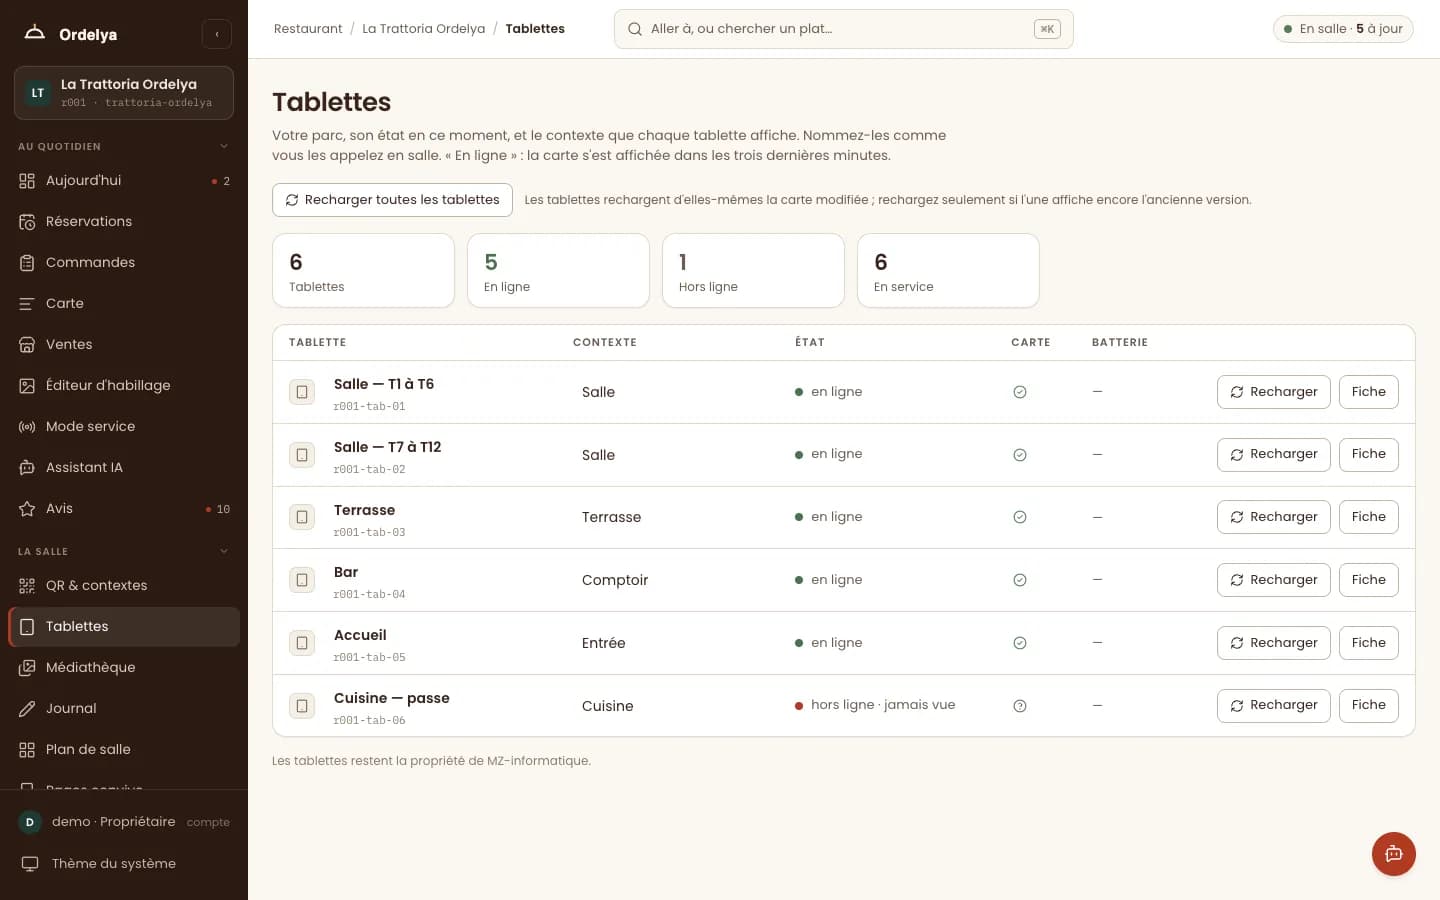Click the LT restaurant avatar
Screen dimensions: 1440x900
pos(38,93)
